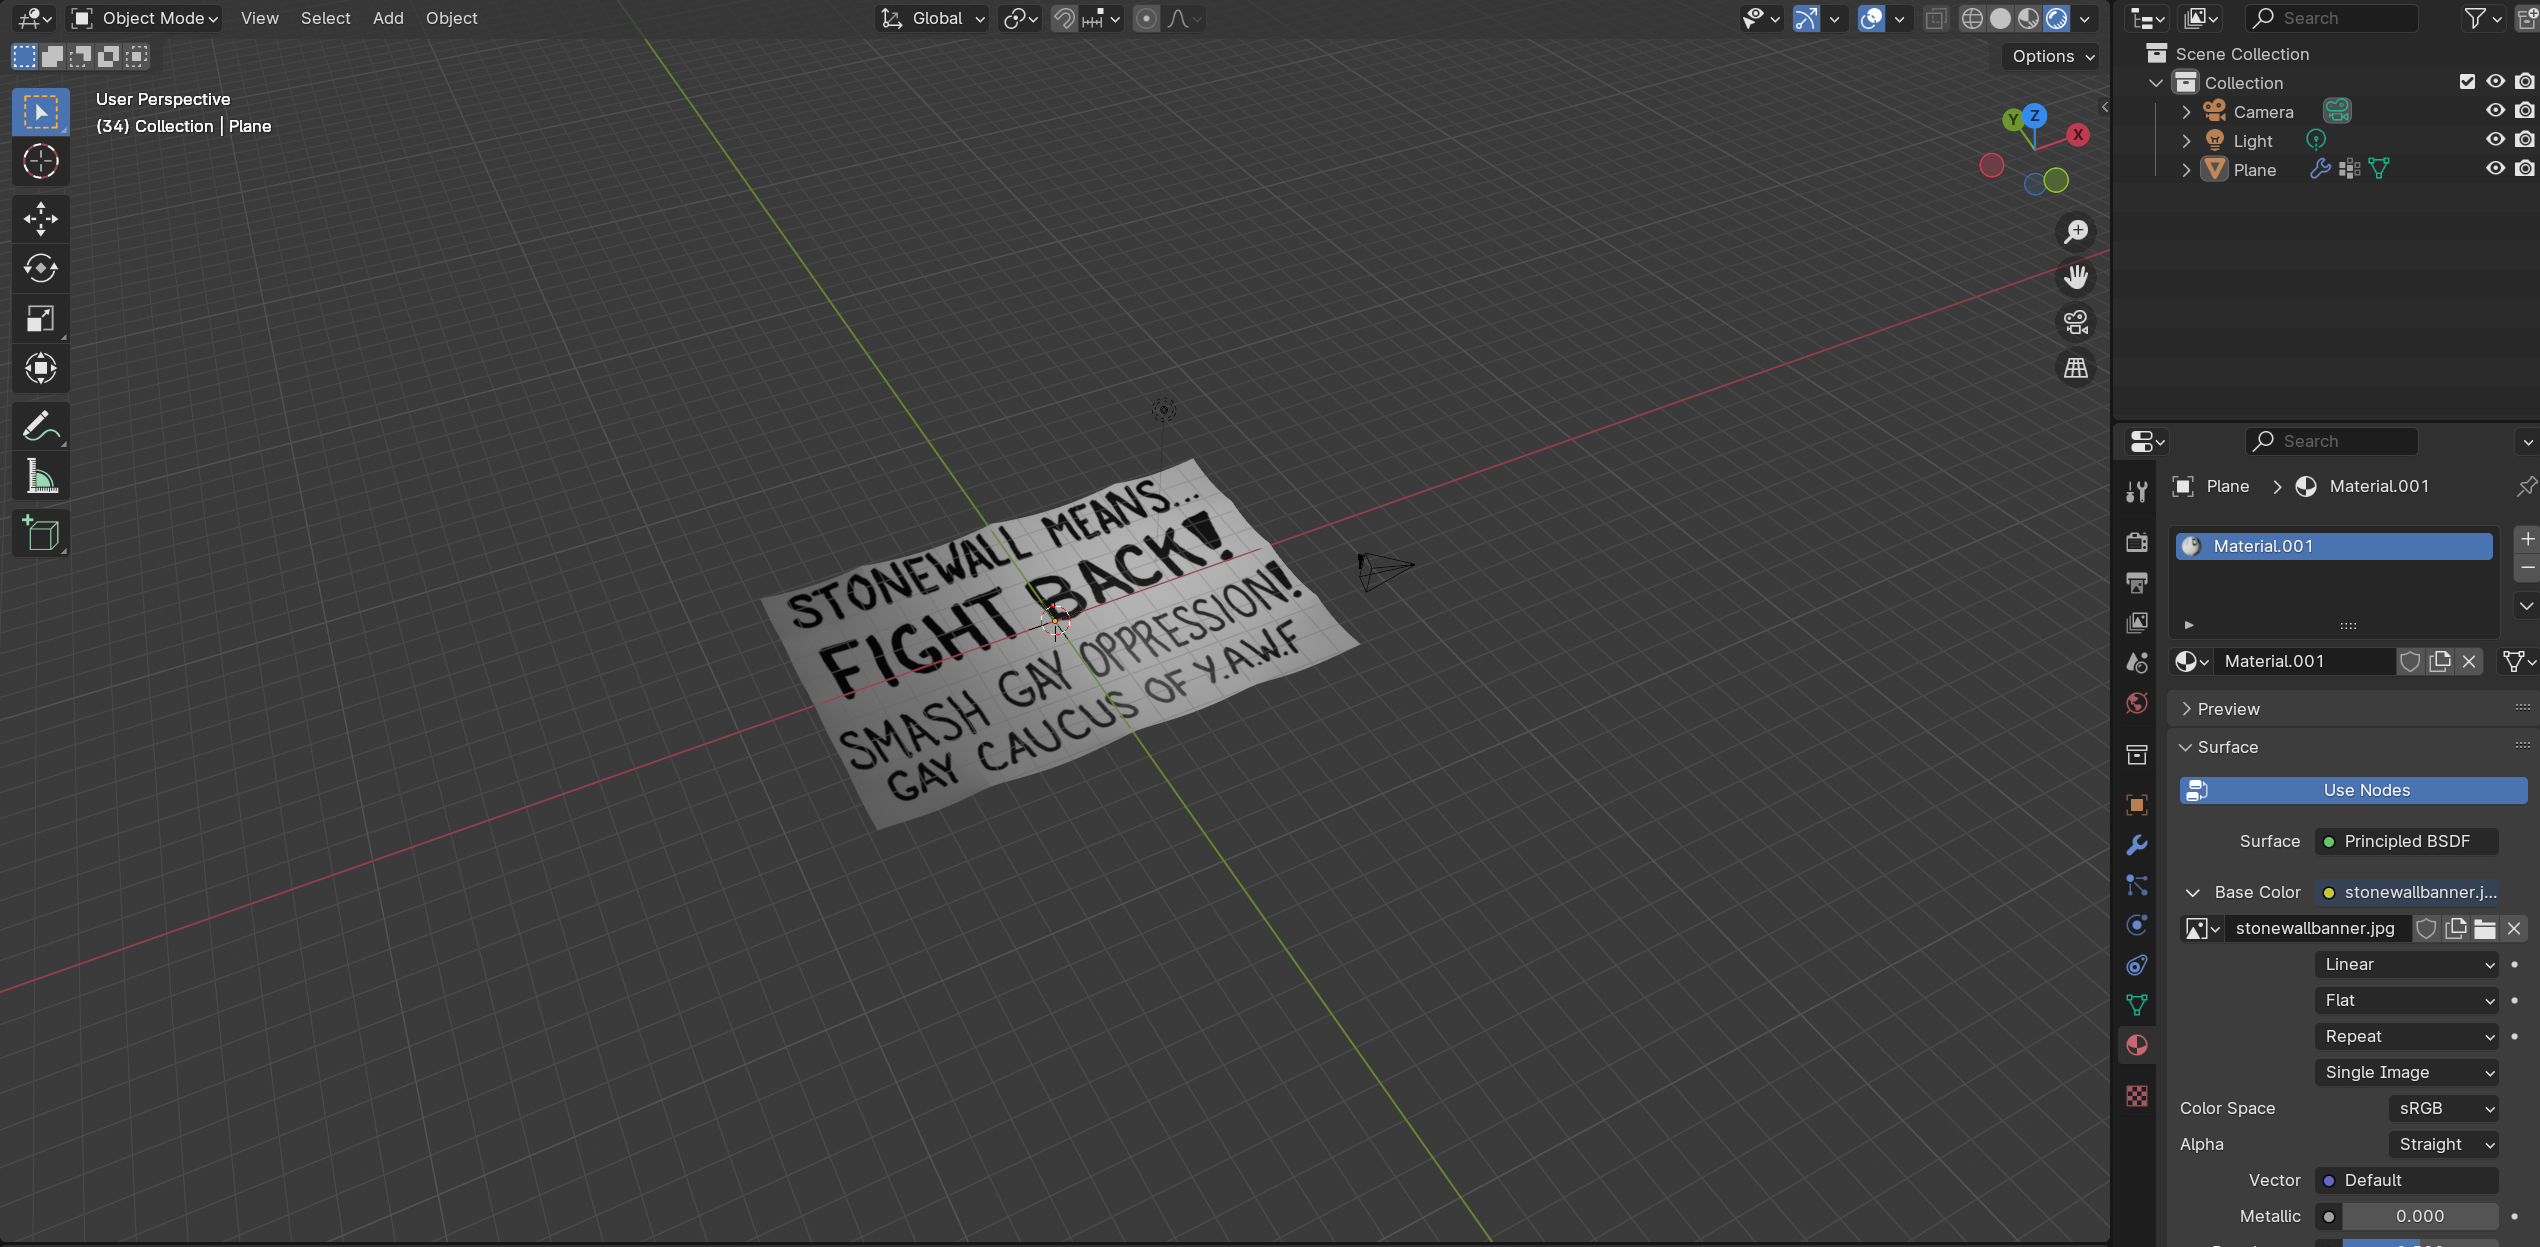Open the Select menu

(x=325, y=18)
